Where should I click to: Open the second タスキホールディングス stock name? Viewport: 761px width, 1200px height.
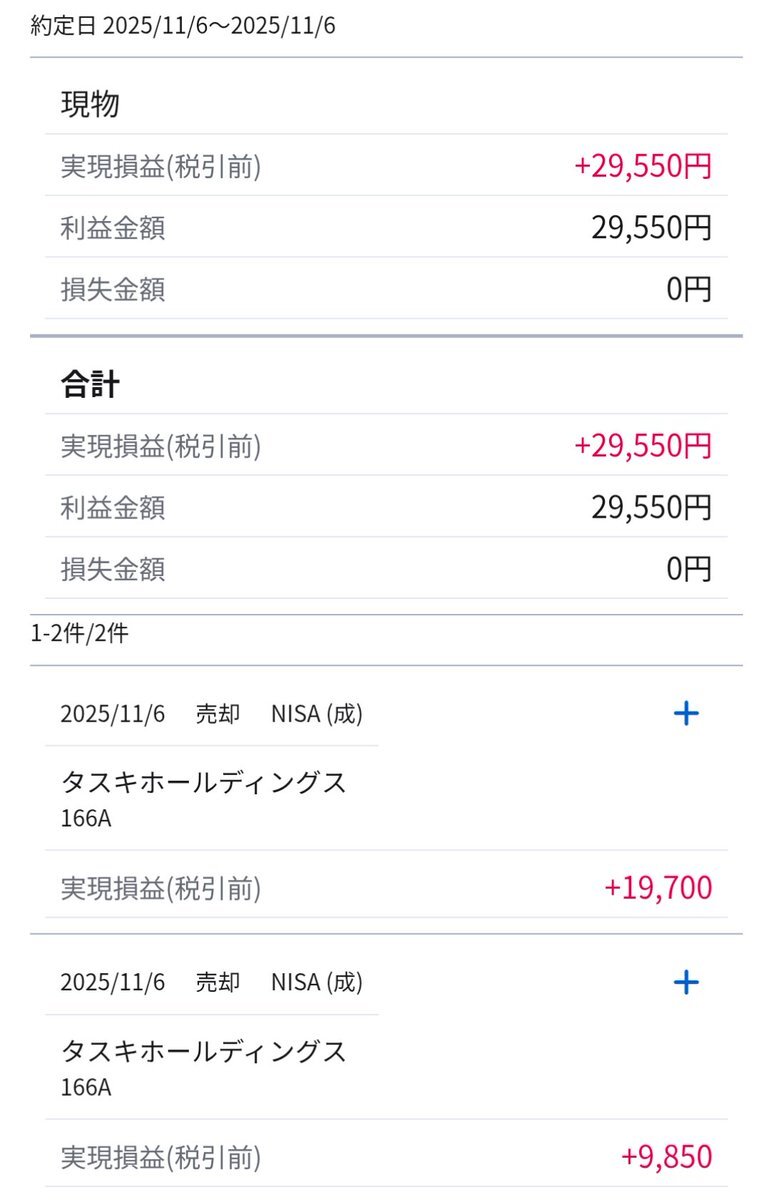pos(204,1051)
